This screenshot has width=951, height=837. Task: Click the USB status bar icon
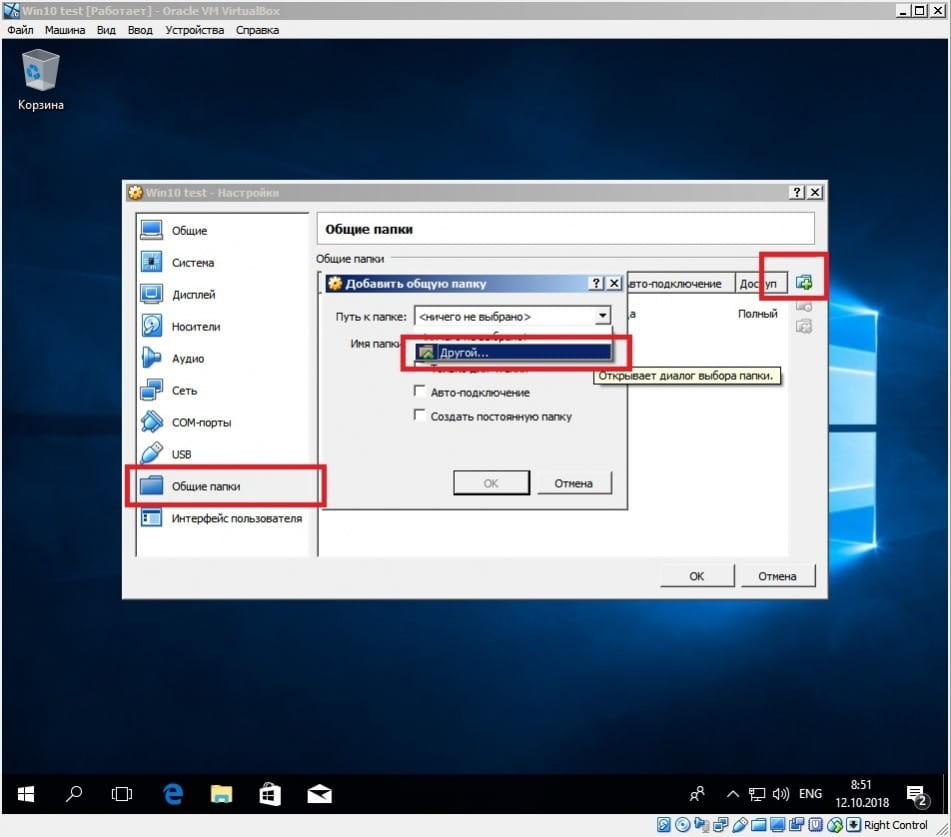740,825
